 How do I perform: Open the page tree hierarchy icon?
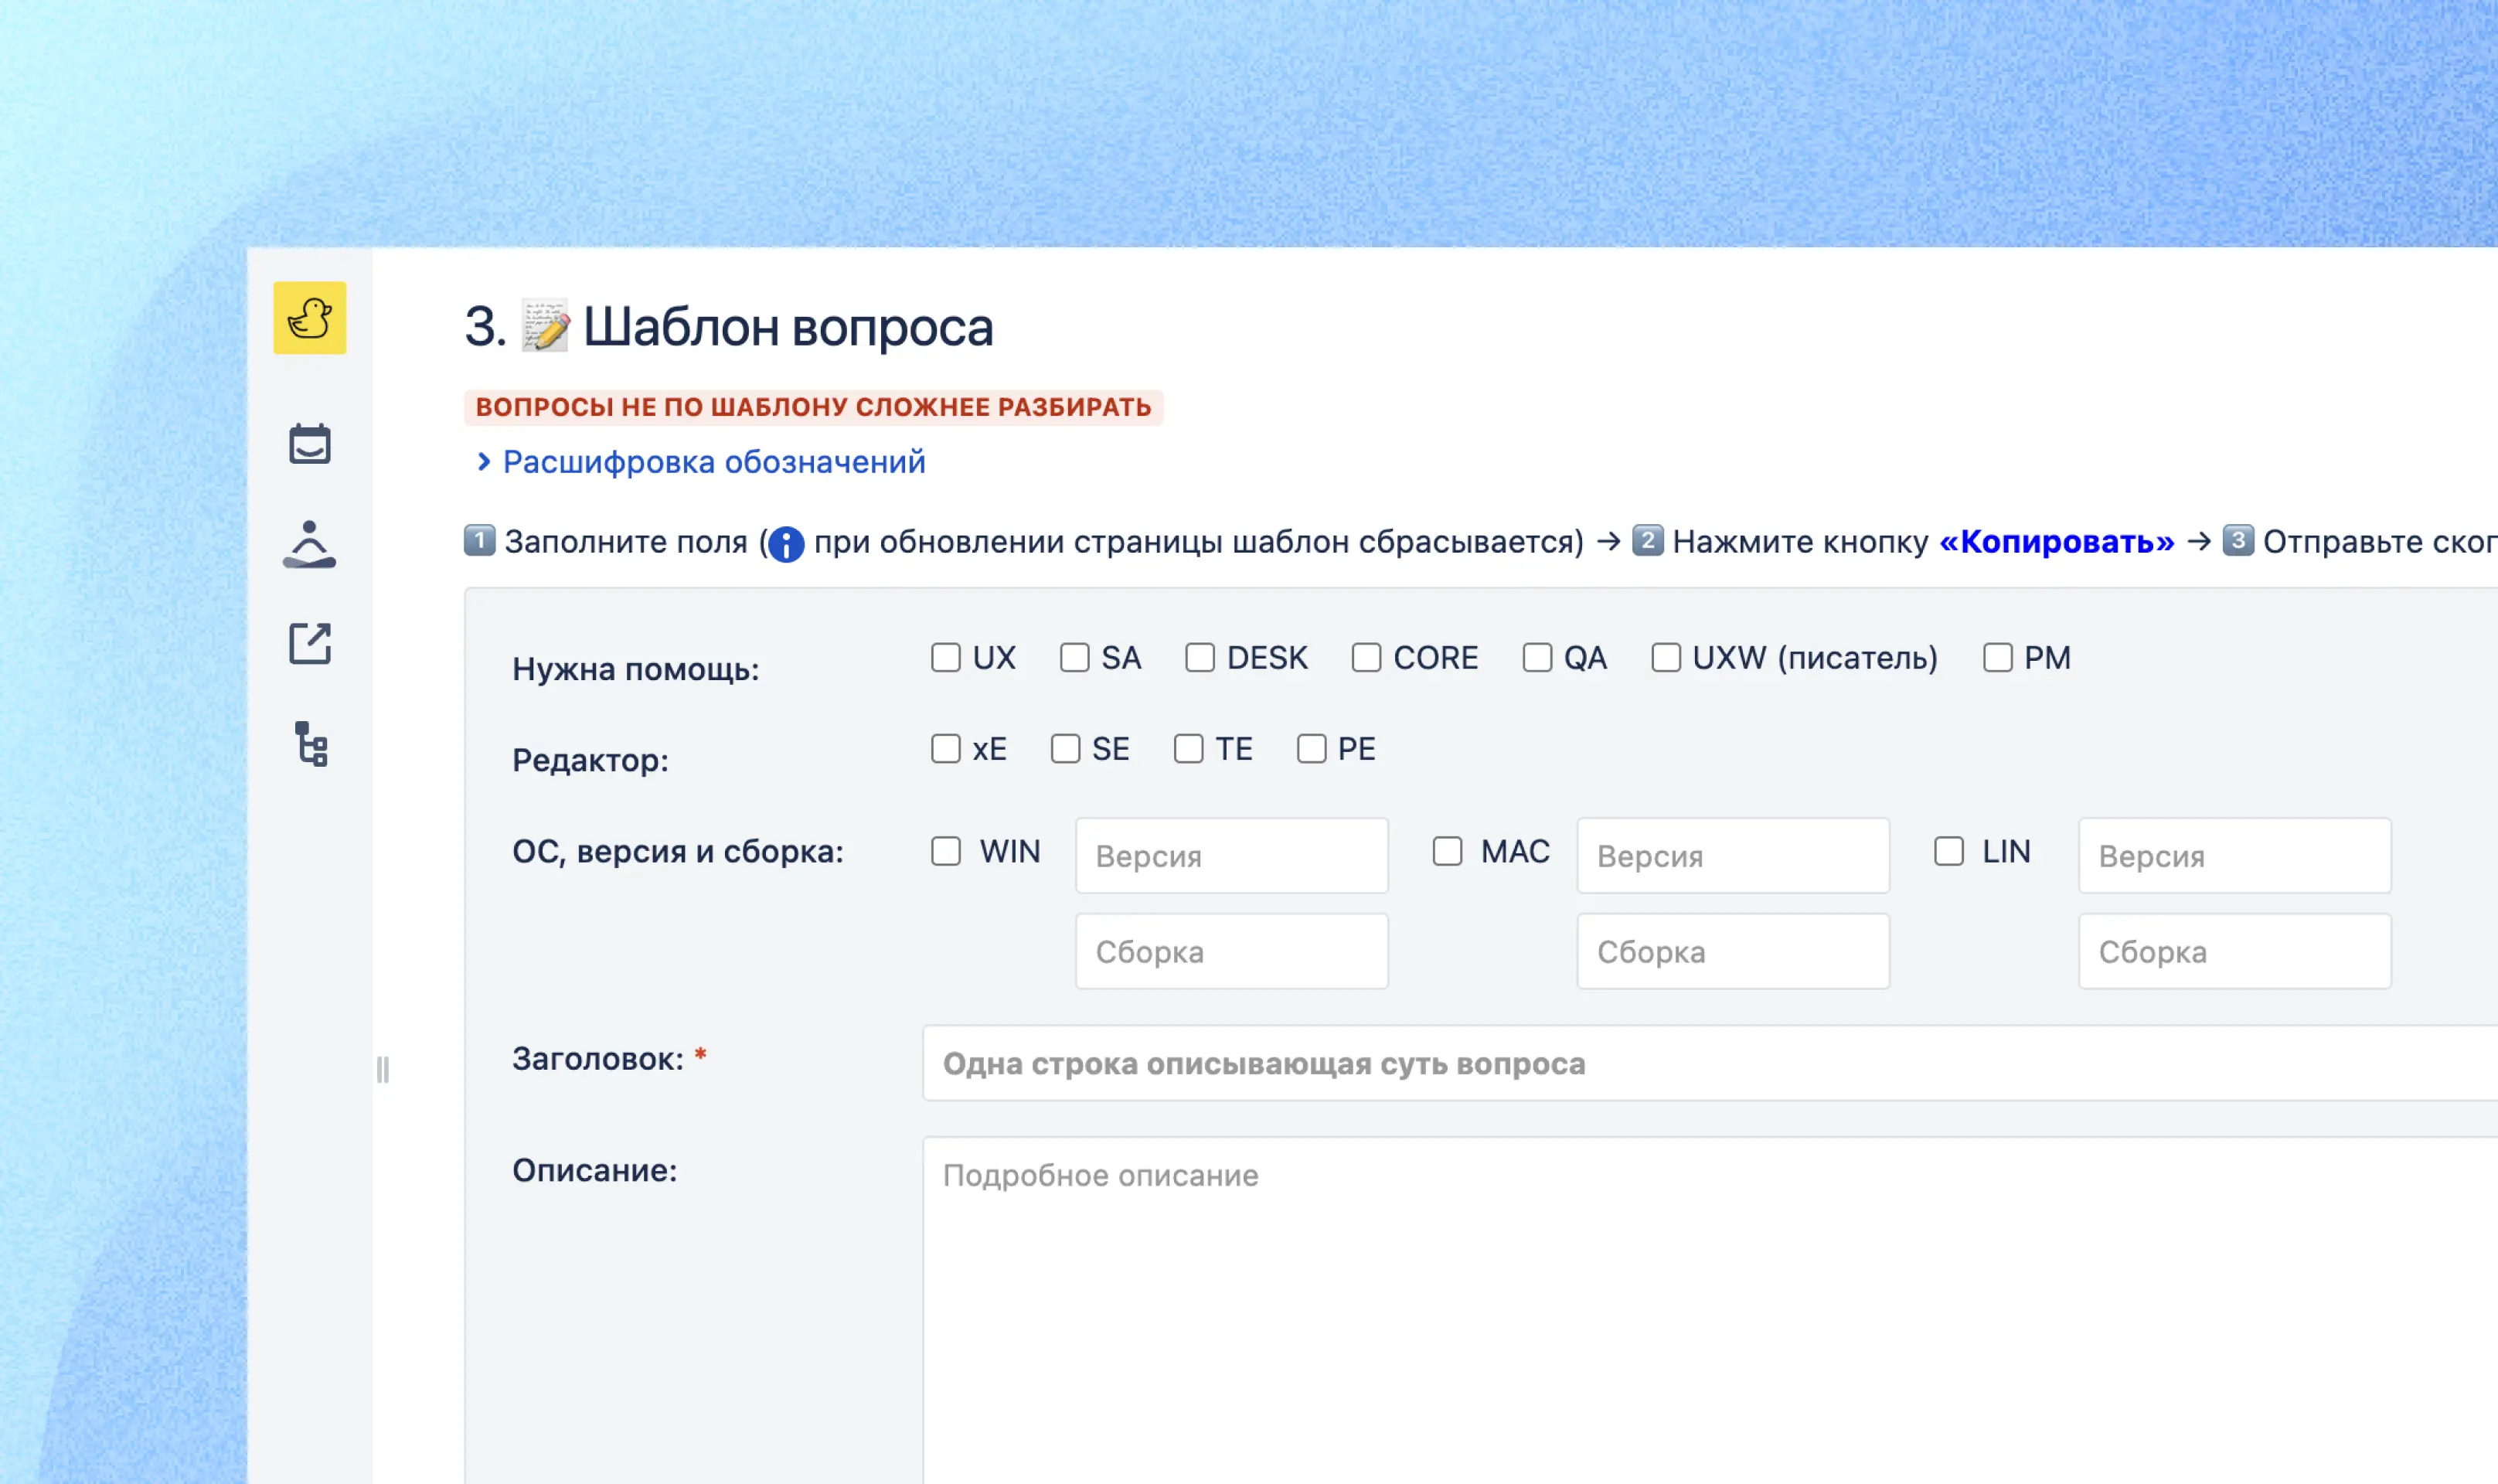click(x=311, y=744)
